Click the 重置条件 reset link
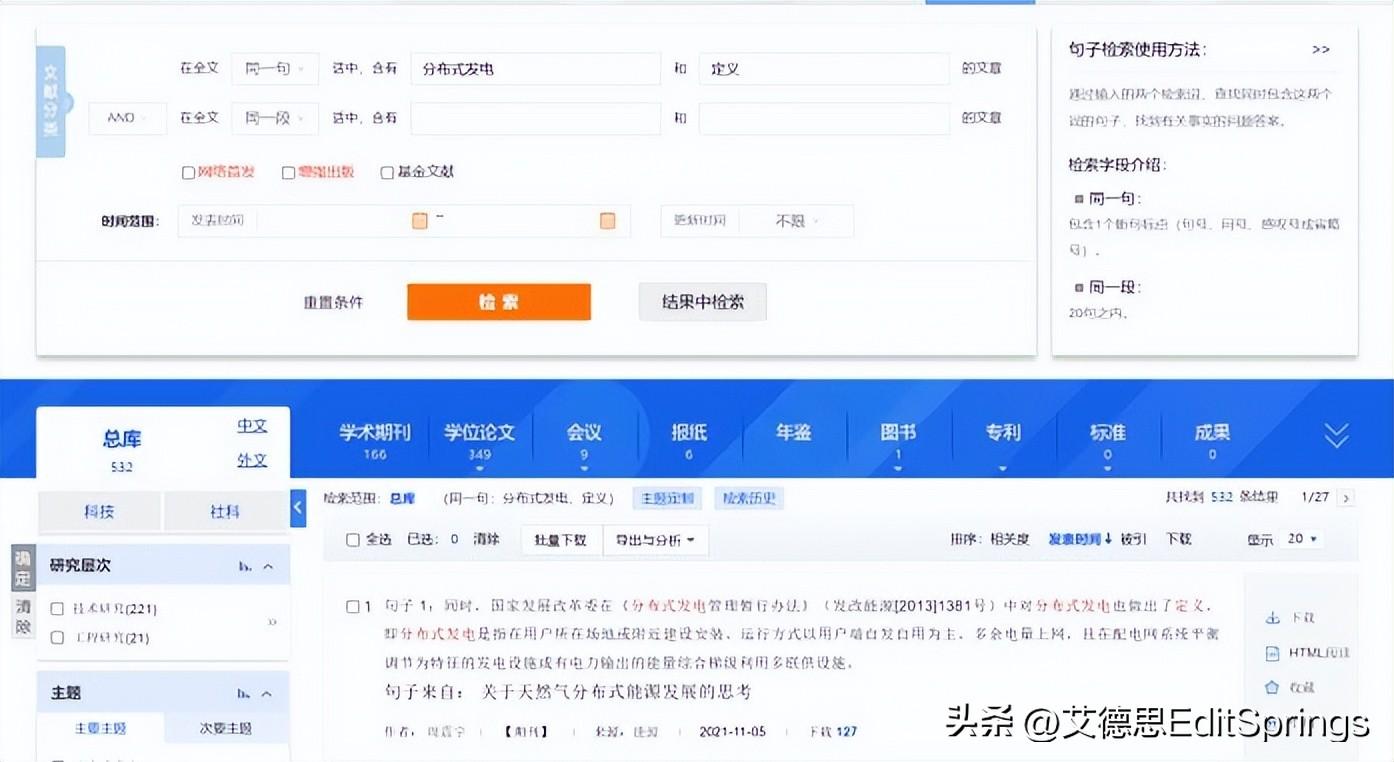The height and width of the screenshot is (762, 1394). coord(333,302)
